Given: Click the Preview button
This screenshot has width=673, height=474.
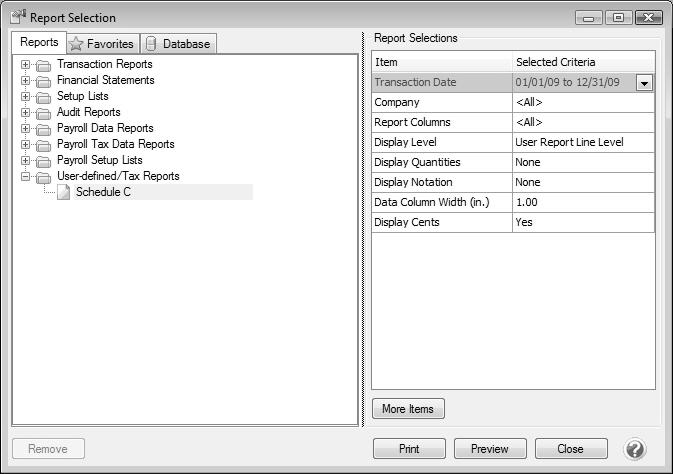Looking at the screenshot, I should [490, 449].
